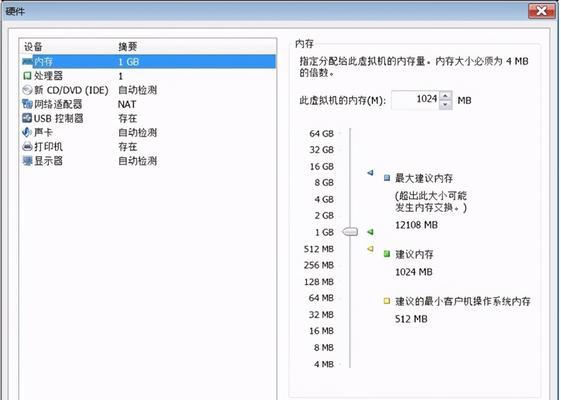This screenshot has width=561, height=400.
Task: Select the 声卡 row
Action: tap(148, 132)
